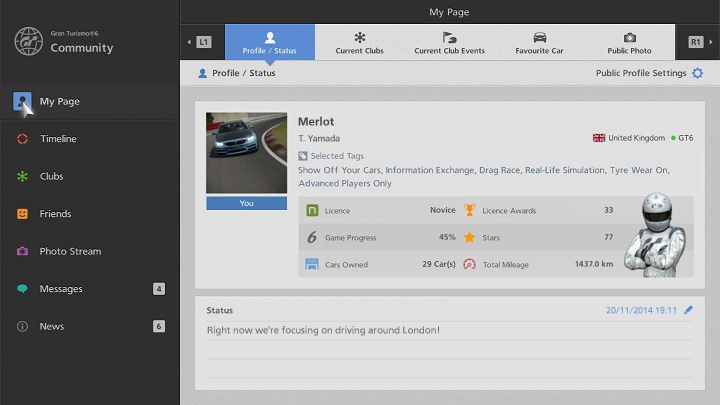
Task: Click the status text about London
Action: click(322, 330)
